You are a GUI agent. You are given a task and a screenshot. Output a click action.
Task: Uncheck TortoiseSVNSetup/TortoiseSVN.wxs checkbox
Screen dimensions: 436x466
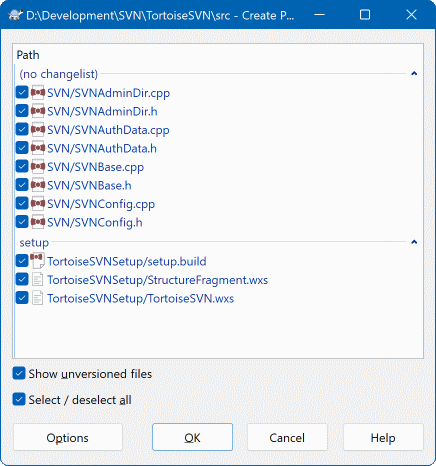pyautogui.click(x=22, y=298)
